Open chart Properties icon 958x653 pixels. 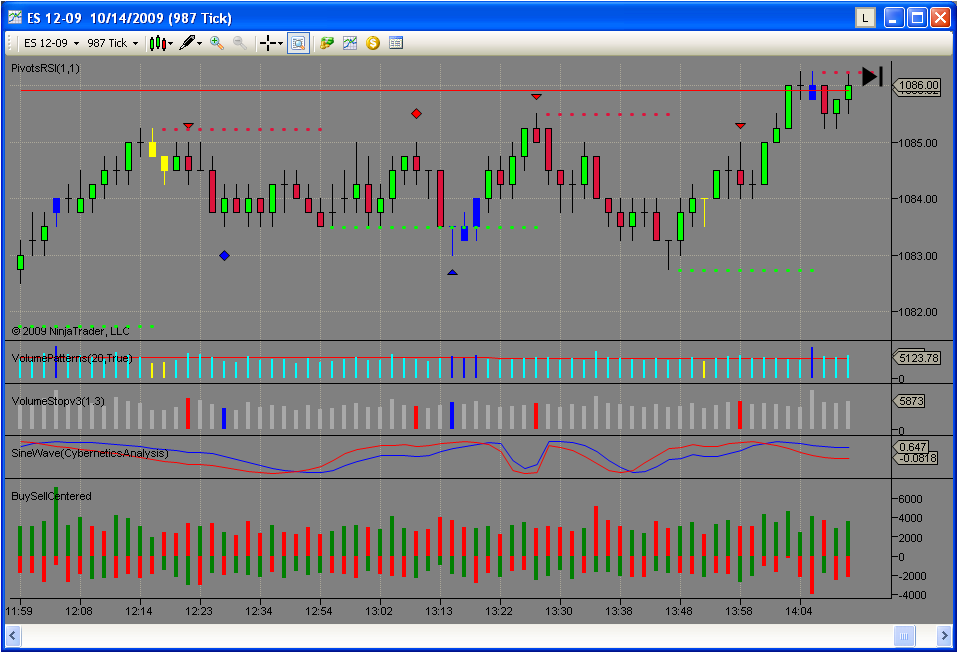tap(396, 43)
